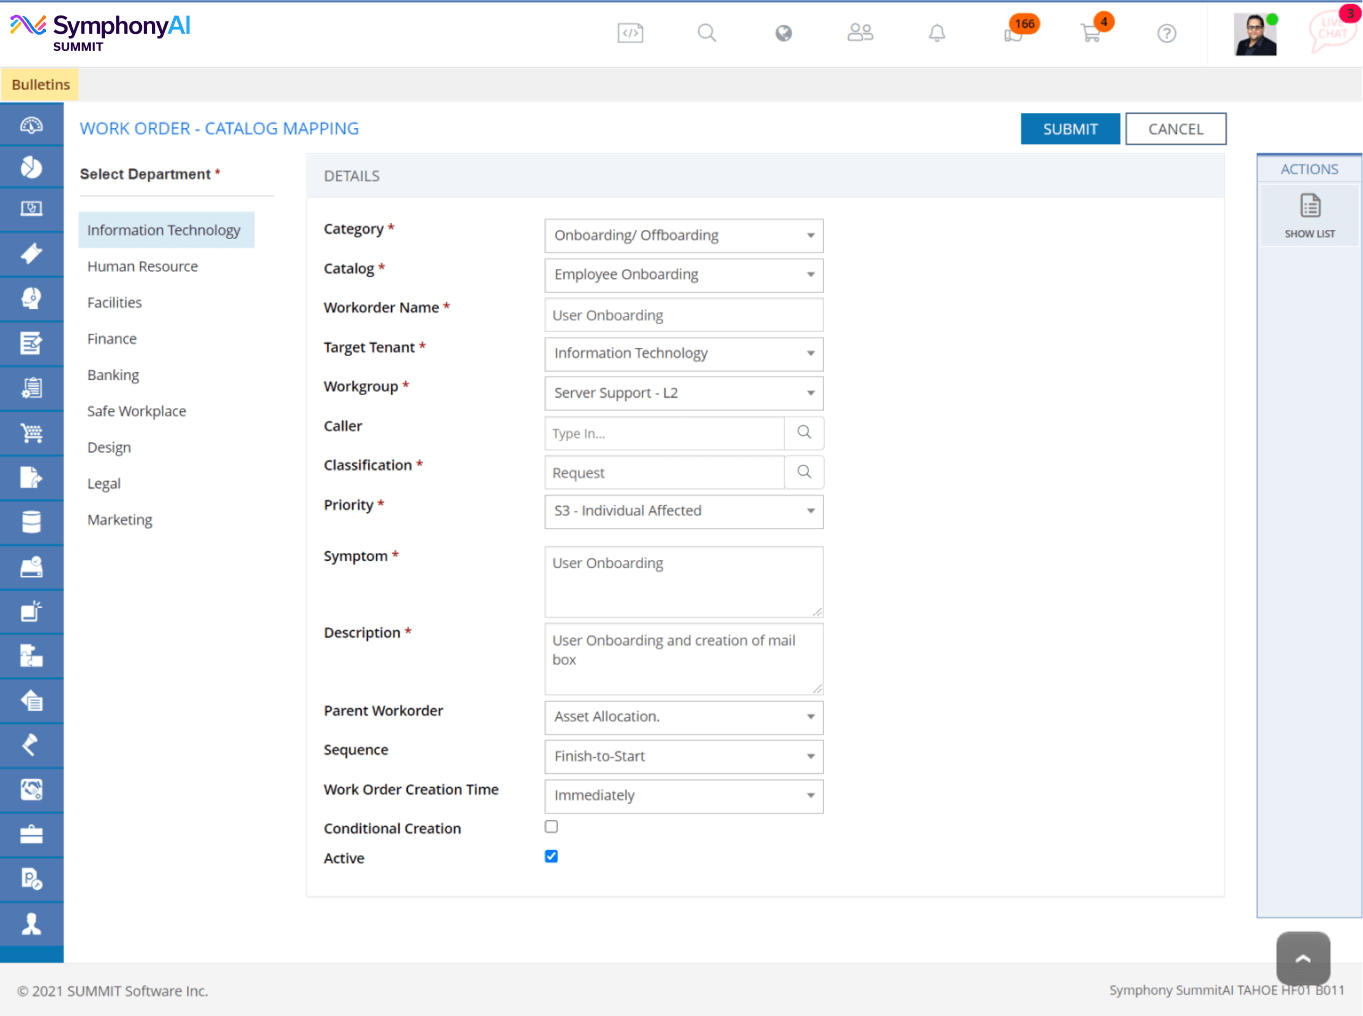The image size is (1363, 1016).
Task: Open the Live Chat bubble icon
Action: [1332, 30]
